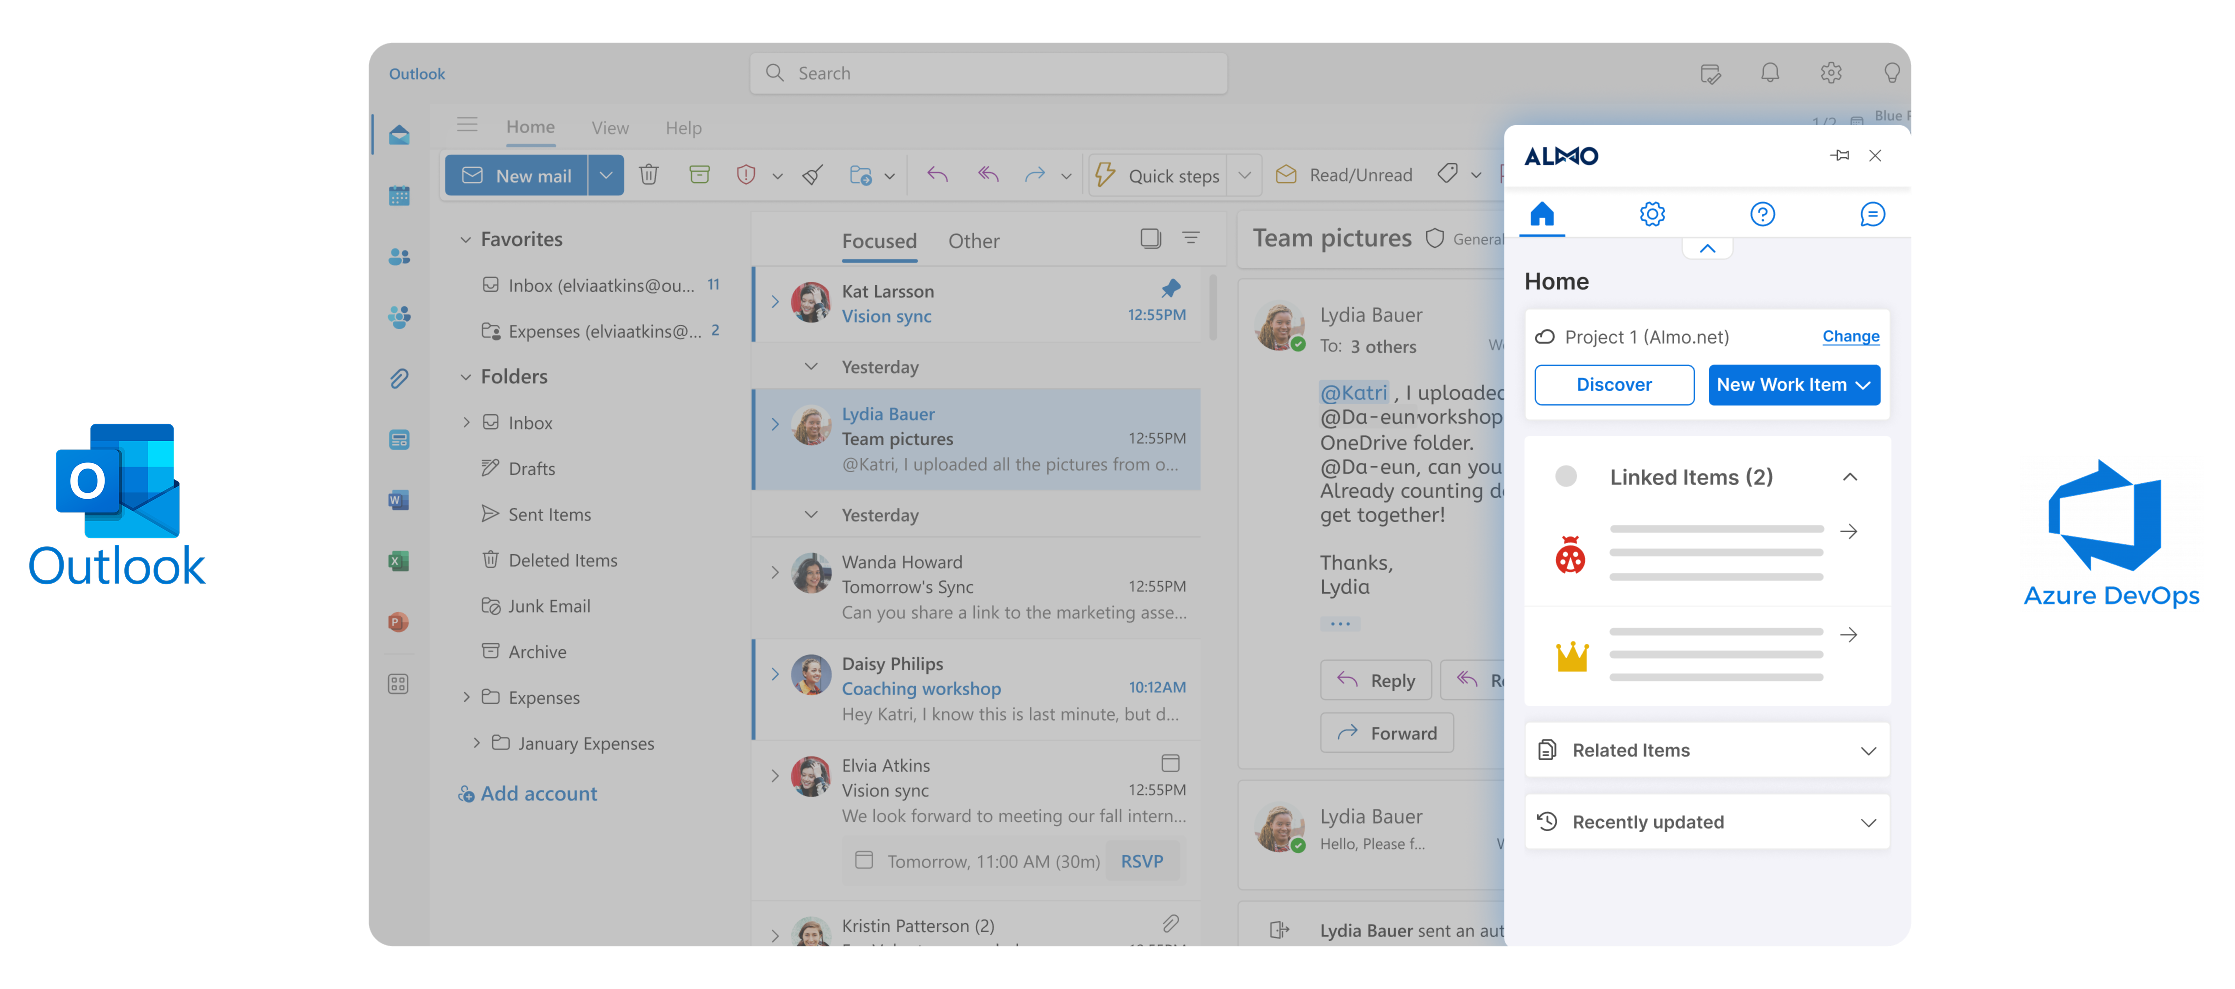Open ALMO settings gear tab
The image size is (2235, 989).
click(1652, 214)
